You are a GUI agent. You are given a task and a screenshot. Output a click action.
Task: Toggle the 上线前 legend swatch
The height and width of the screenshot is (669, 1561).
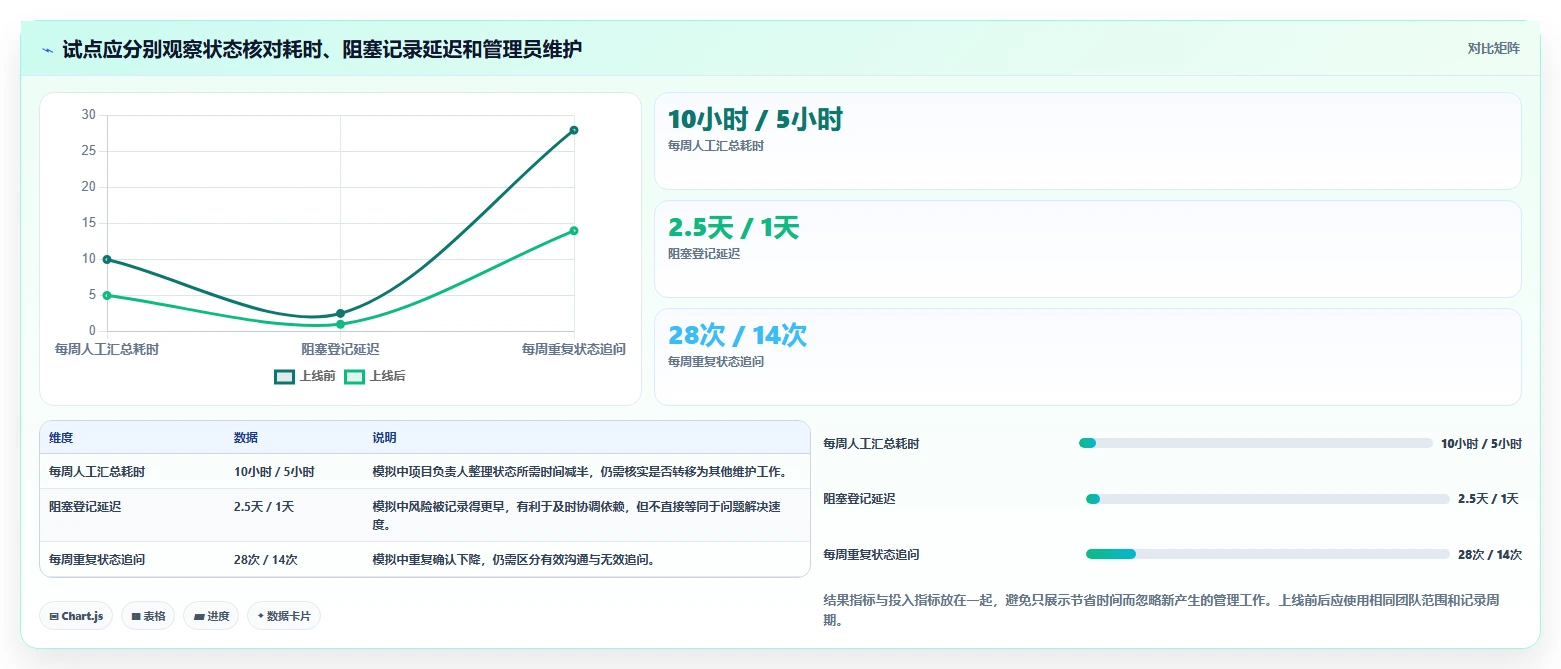[x=284, y=376]
